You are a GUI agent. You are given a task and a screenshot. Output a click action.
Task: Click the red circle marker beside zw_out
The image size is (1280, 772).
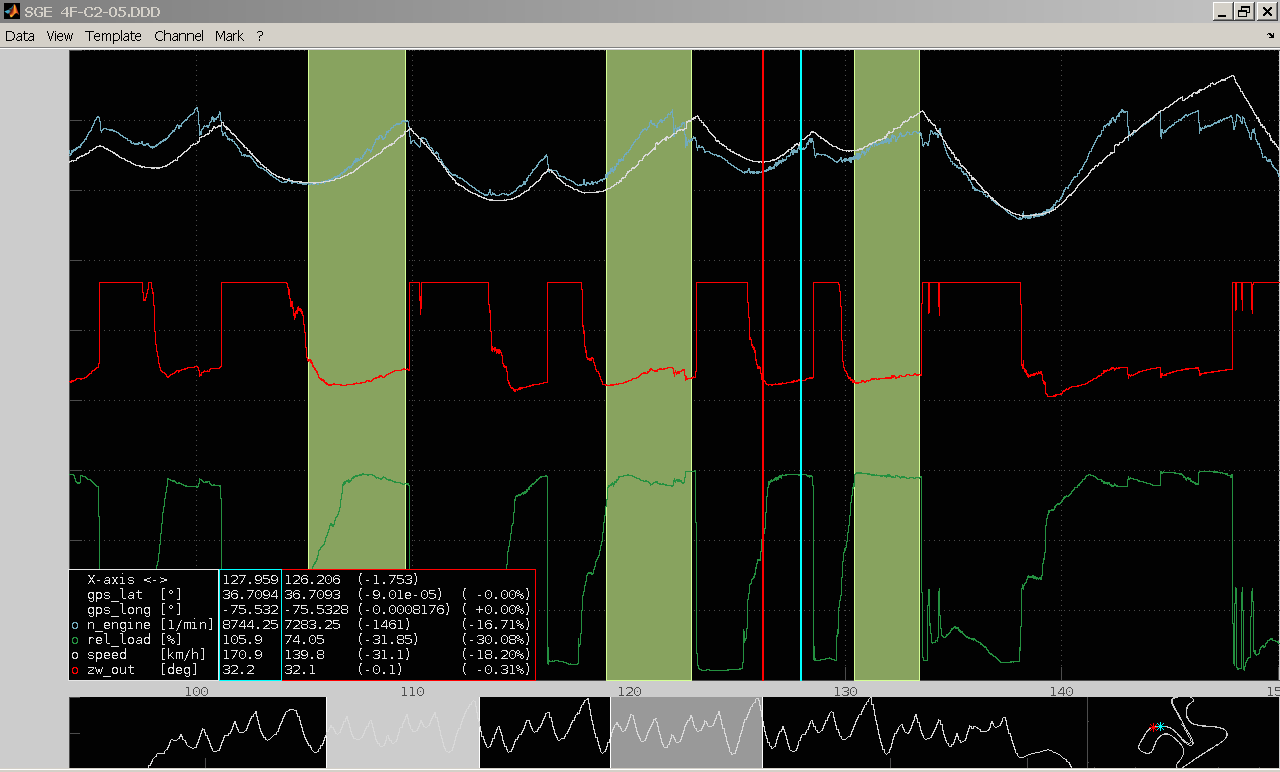74,670
